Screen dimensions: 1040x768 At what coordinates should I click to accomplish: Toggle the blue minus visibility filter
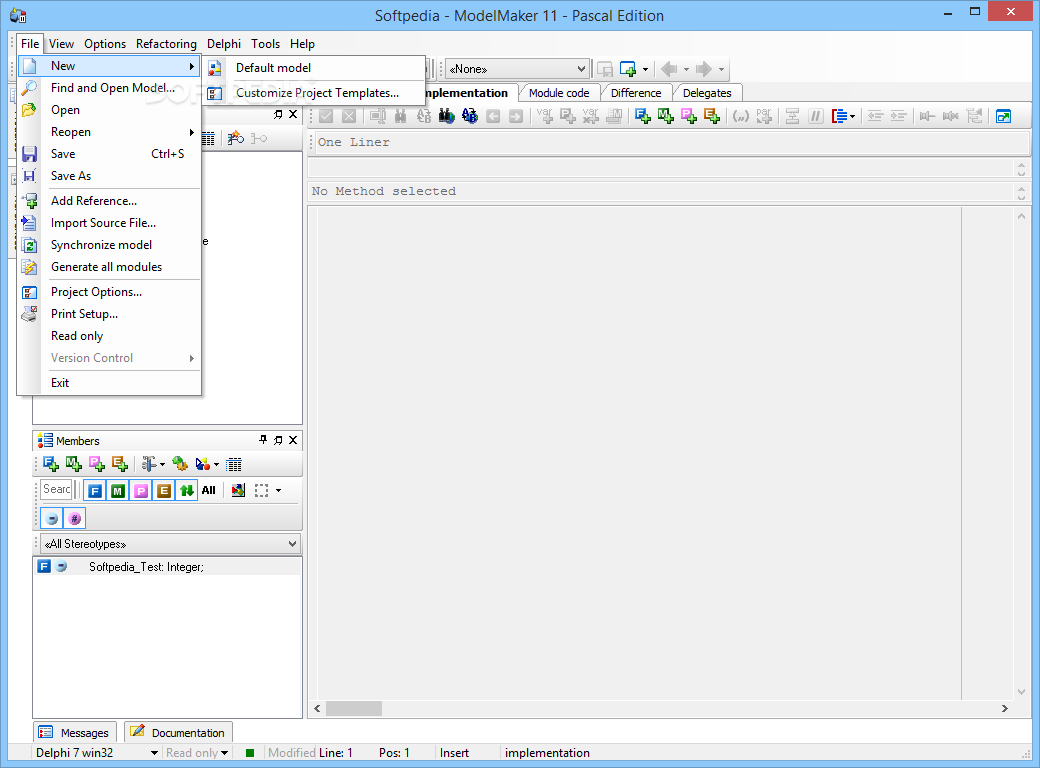coord(52,518)
